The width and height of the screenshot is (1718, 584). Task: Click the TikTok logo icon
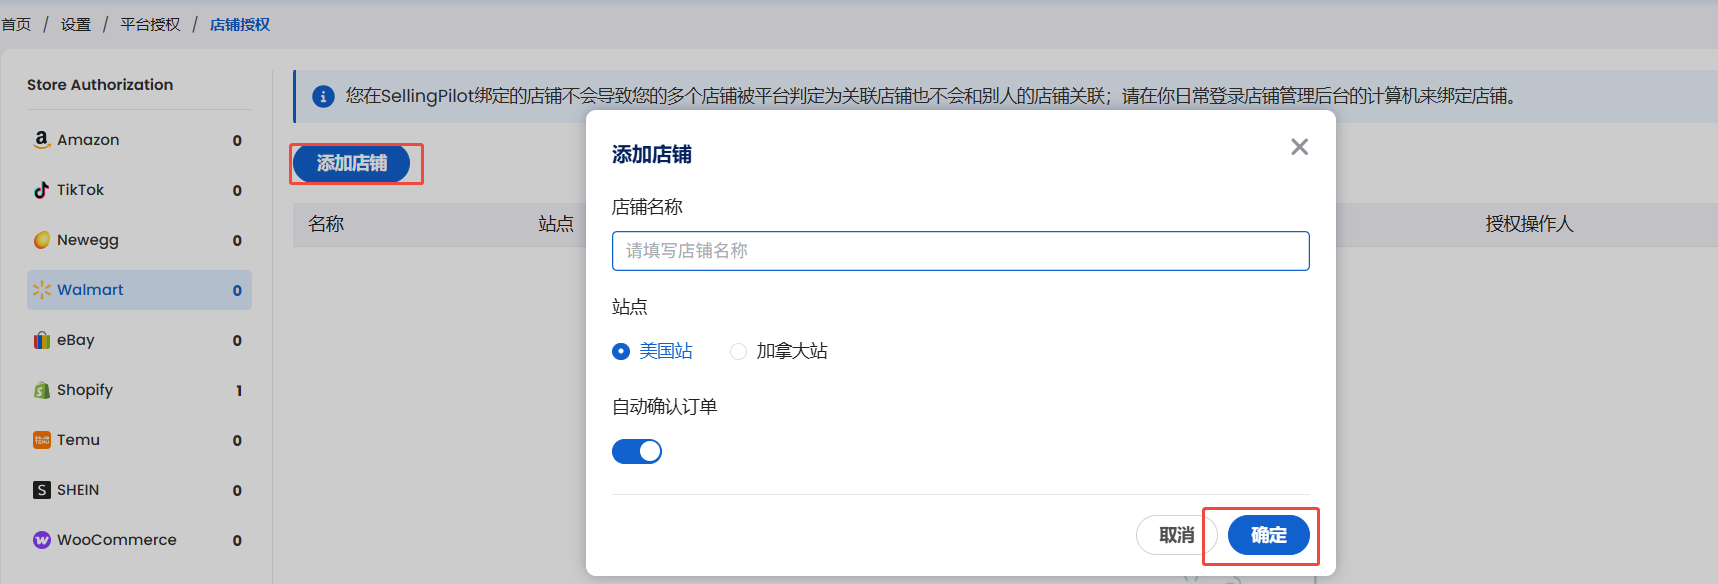pos(41,190)
